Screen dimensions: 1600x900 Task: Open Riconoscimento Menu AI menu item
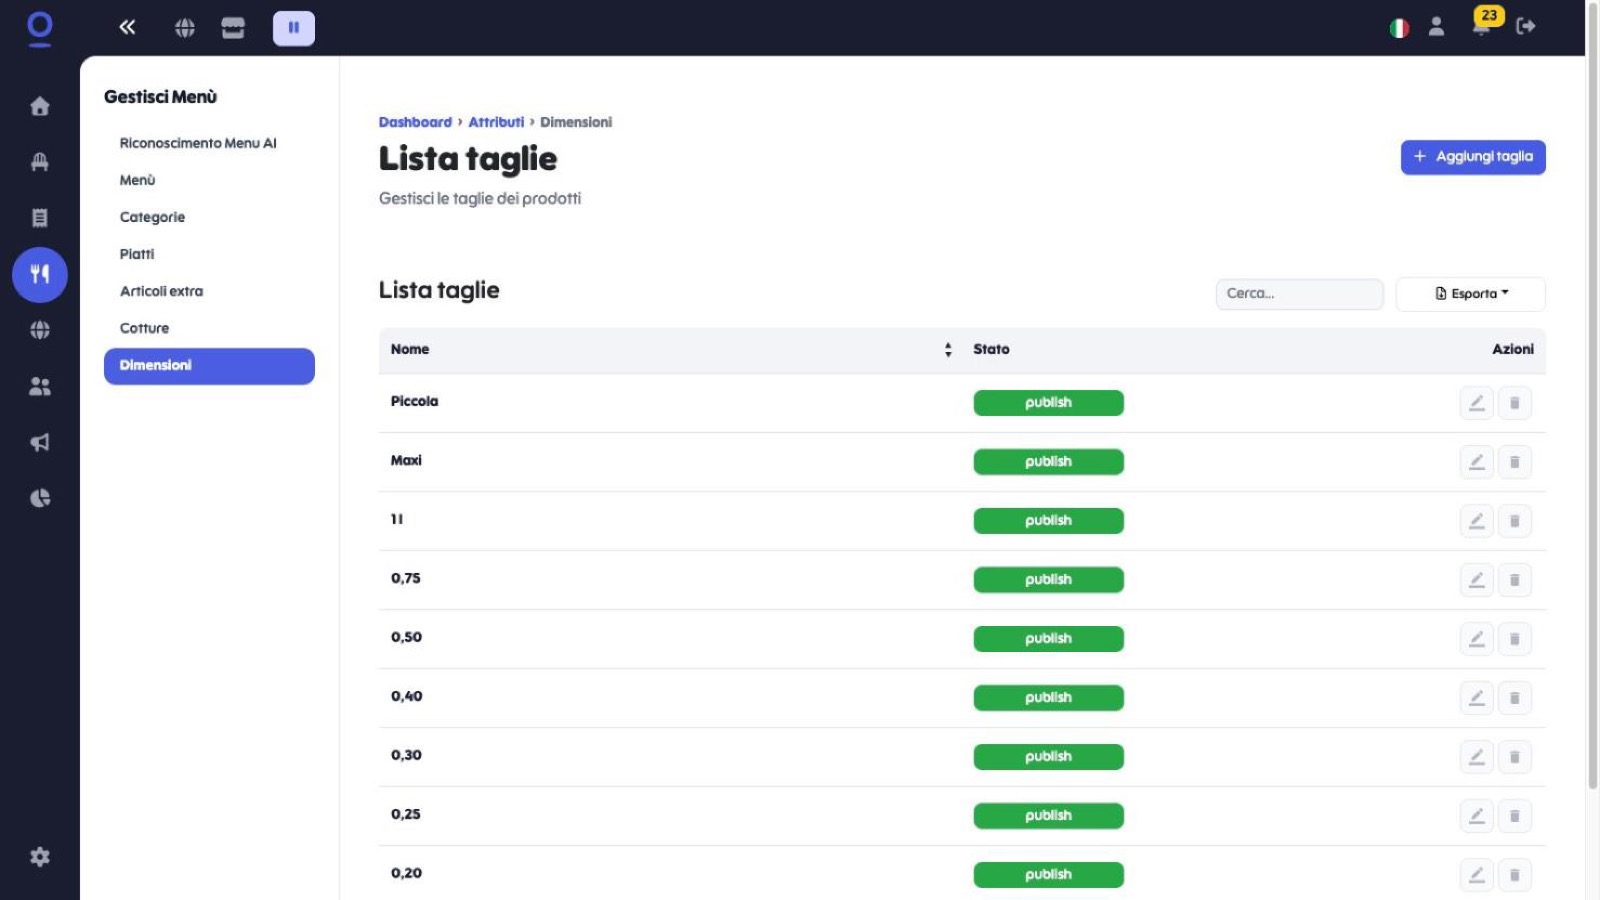pyautogui.click(x=198, y=143)
